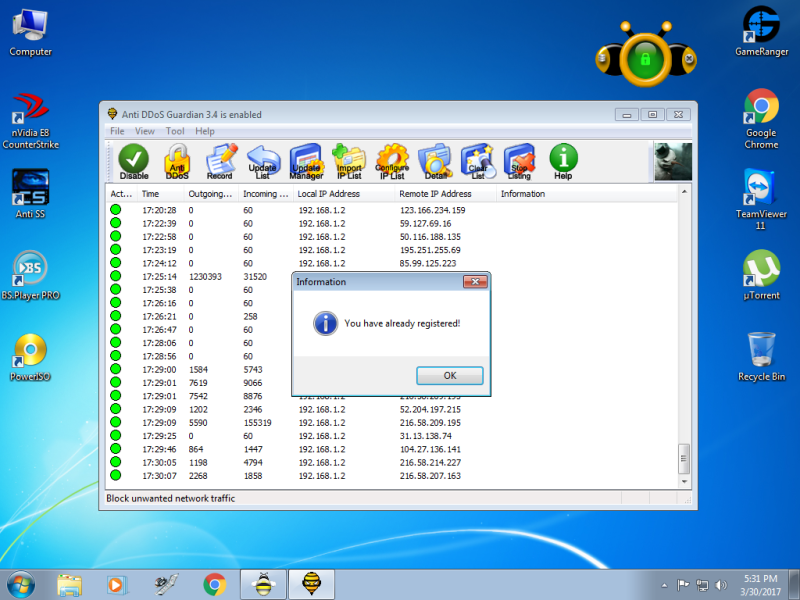Image resolution: width=800 pixels, height=600 pixels.
Task: Open the Tool menu
Action: (175, 131)
